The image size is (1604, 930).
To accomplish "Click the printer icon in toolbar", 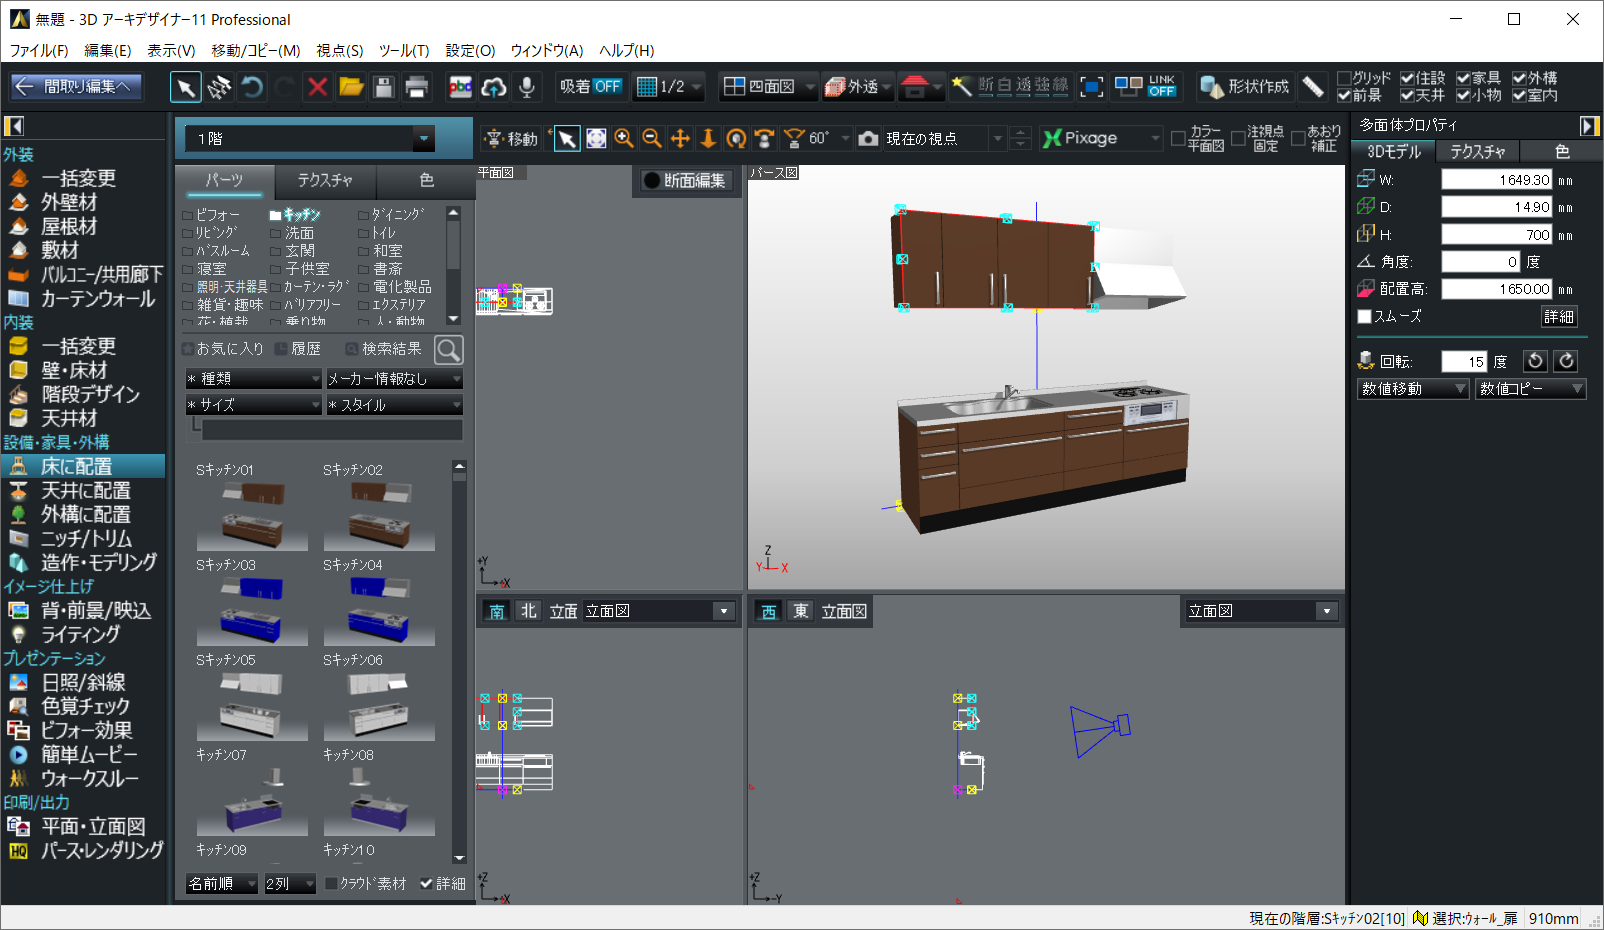I will coord(417,87).
